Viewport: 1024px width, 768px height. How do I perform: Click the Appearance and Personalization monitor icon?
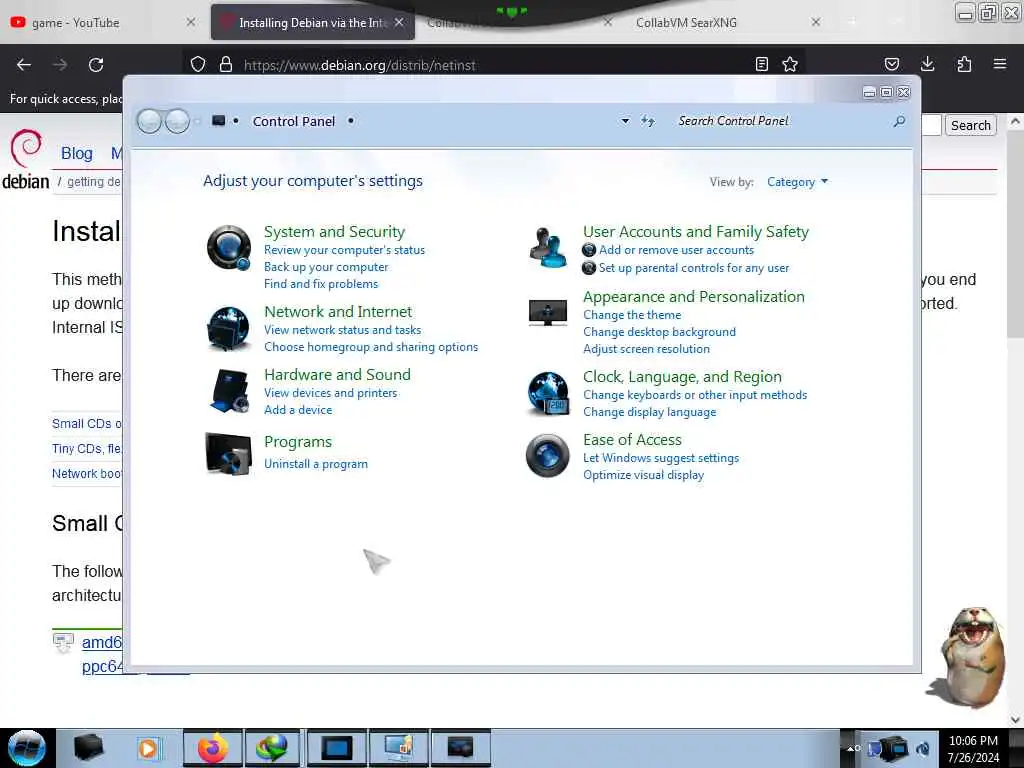click(x=548, y=313)
